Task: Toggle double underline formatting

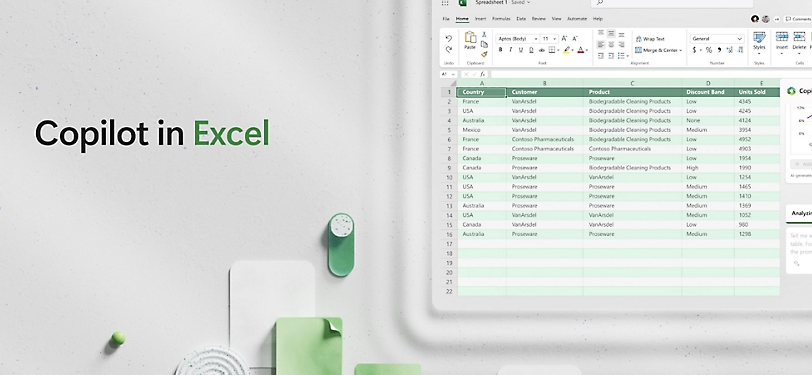Action: pos(531,50)
